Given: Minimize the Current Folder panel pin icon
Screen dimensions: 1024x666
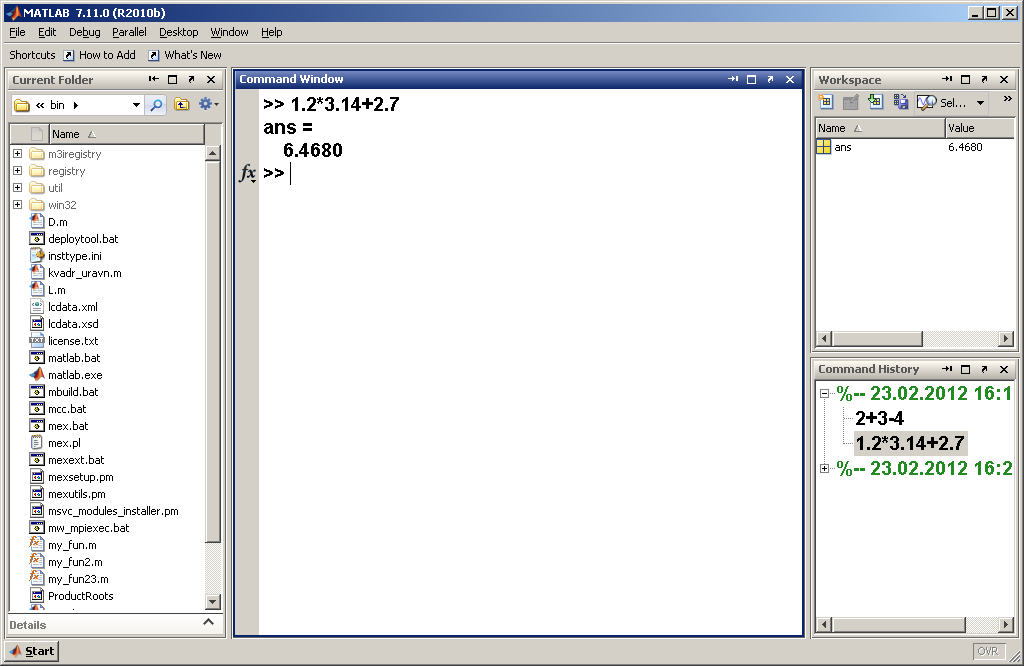Looking at the screenshot, I should click(x=153, y=80).
